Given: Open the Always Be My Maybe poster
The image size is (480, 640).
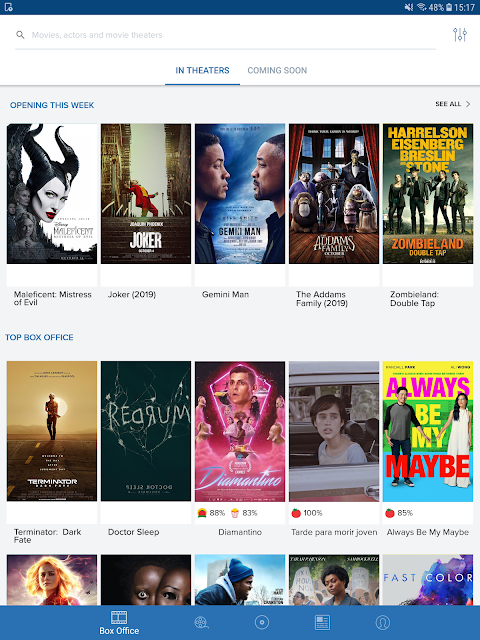Looking at the screenshot, I should [x=428, y=431].
